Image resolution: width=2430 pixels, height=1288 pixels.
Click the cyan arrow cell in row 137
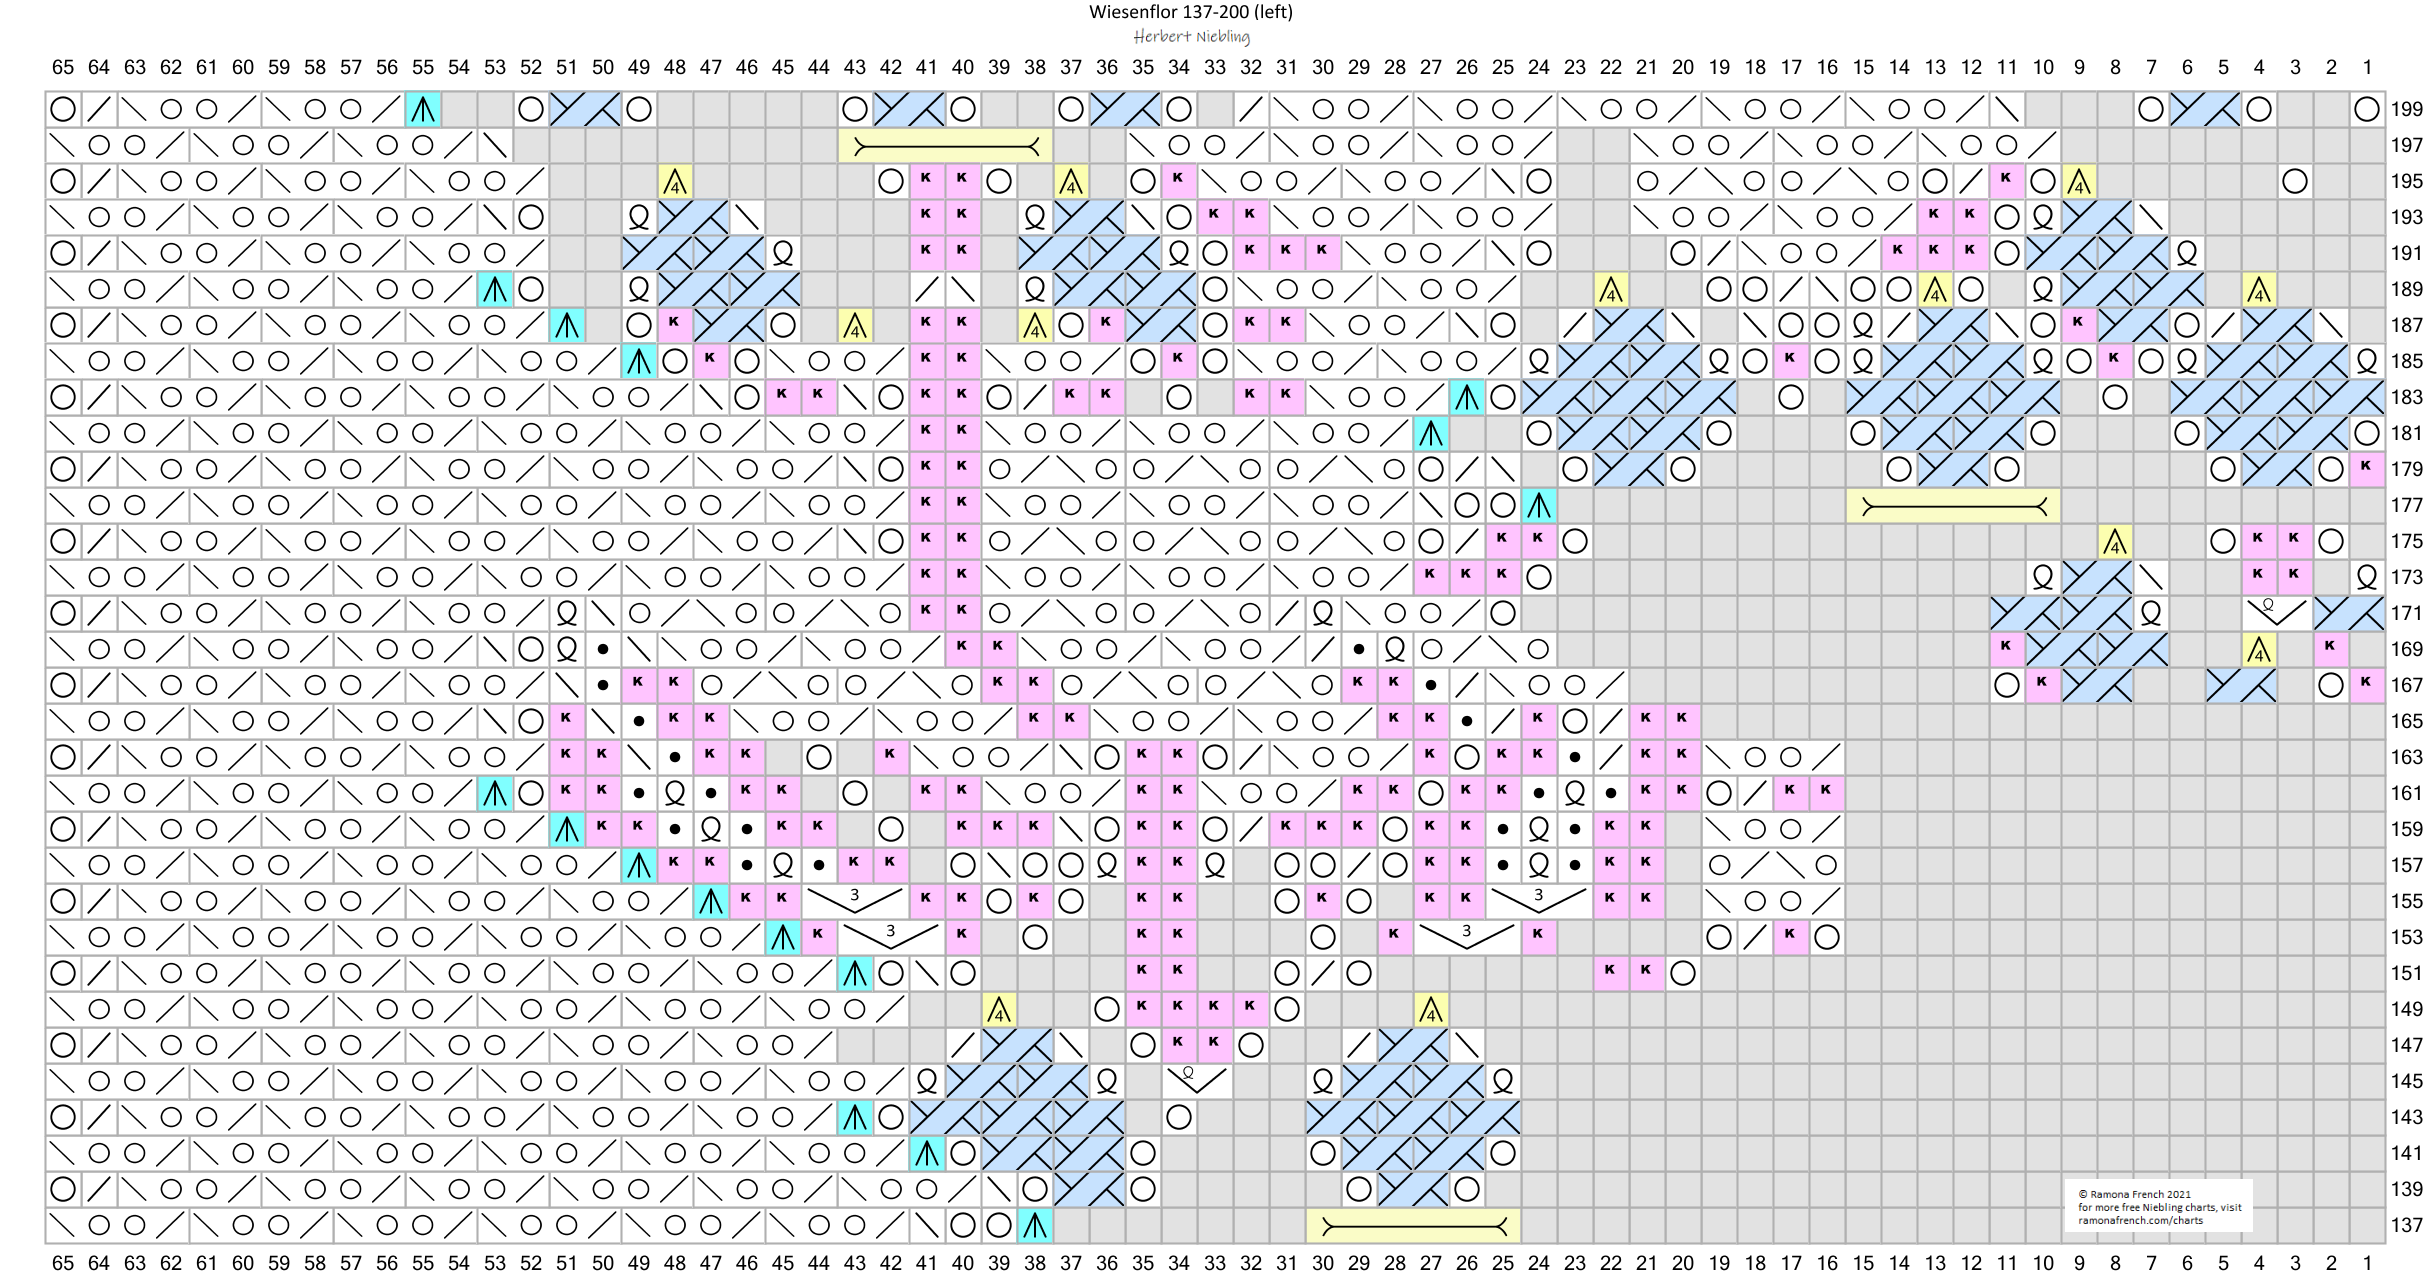1035,1226
